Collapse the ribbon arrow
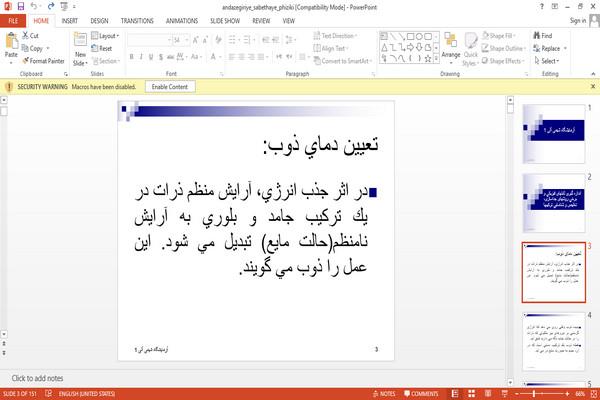This screenshot has height=400, width=600. [593, 73]
